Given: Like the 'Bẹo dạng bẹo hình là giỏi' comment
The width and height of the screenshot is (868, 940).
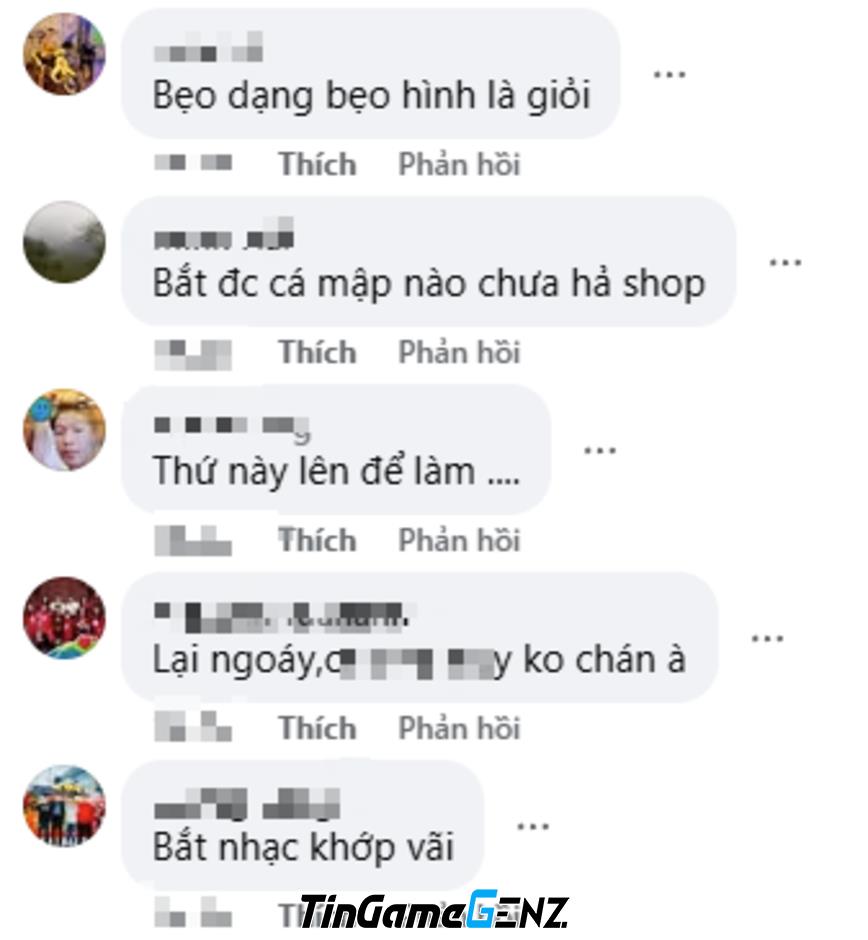Looking at the screenshot, I should [x=317, y=164].
